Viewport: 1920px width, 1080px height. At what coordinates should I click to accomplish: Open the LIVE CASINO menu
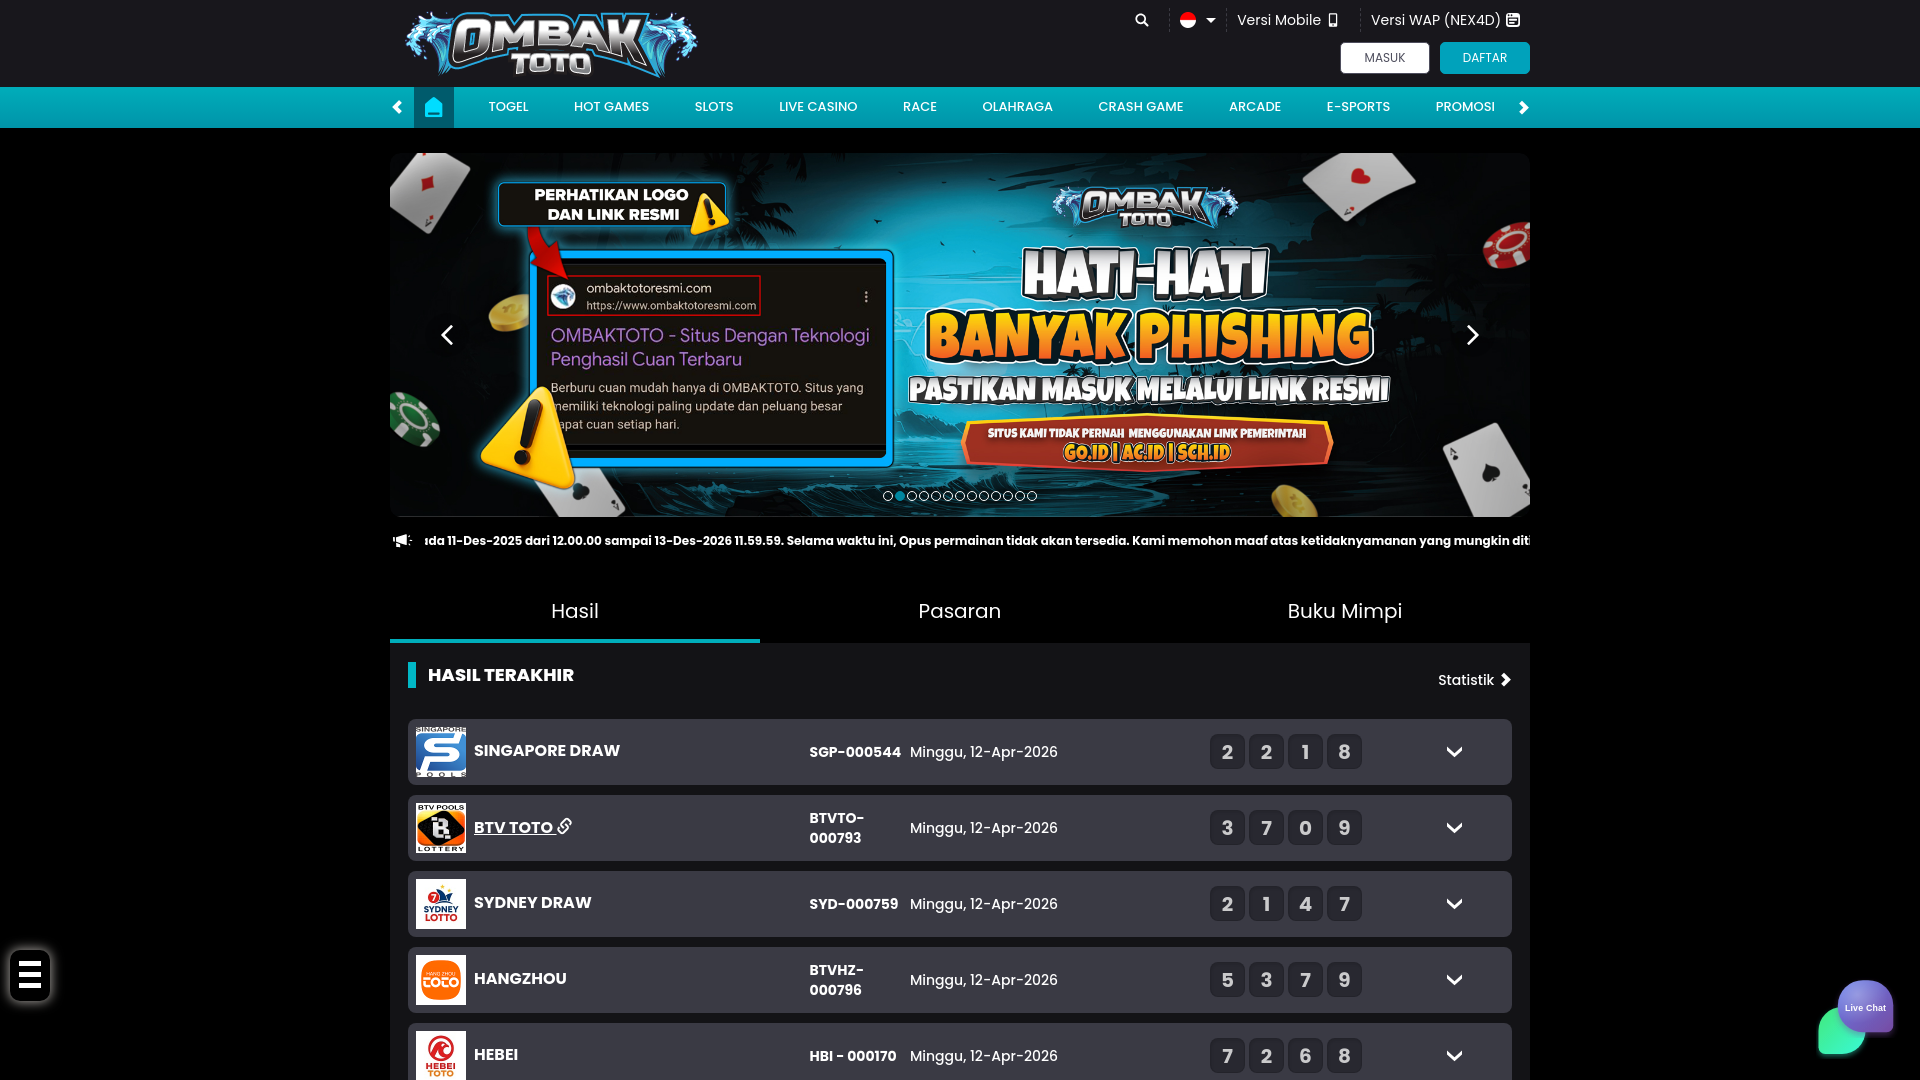[818, 107]
